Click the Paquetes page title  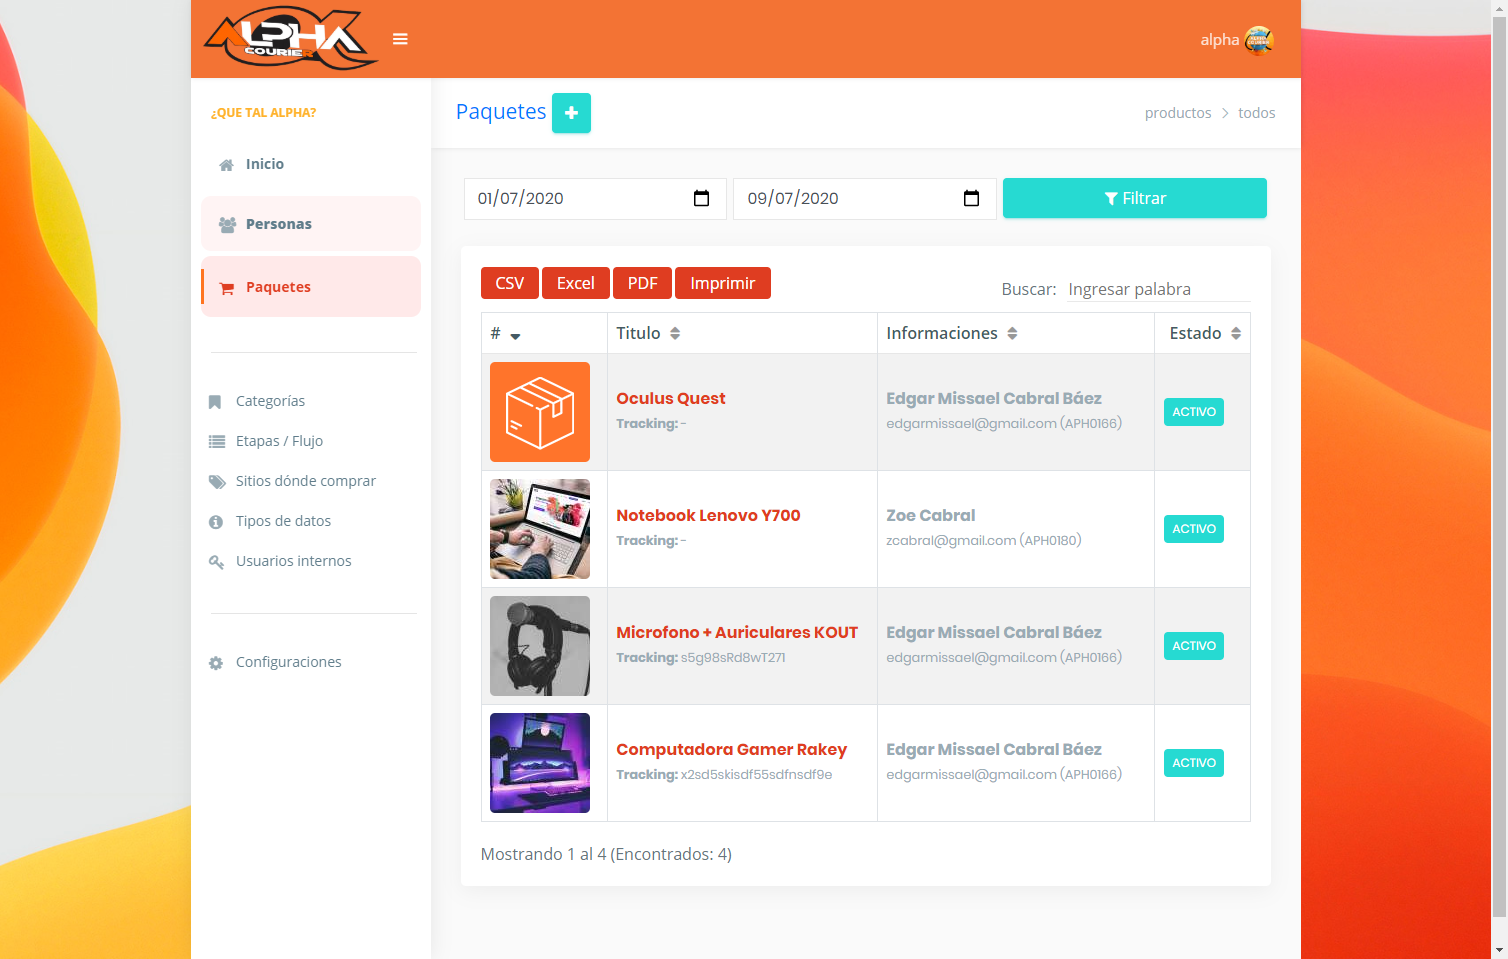point(501,111)
